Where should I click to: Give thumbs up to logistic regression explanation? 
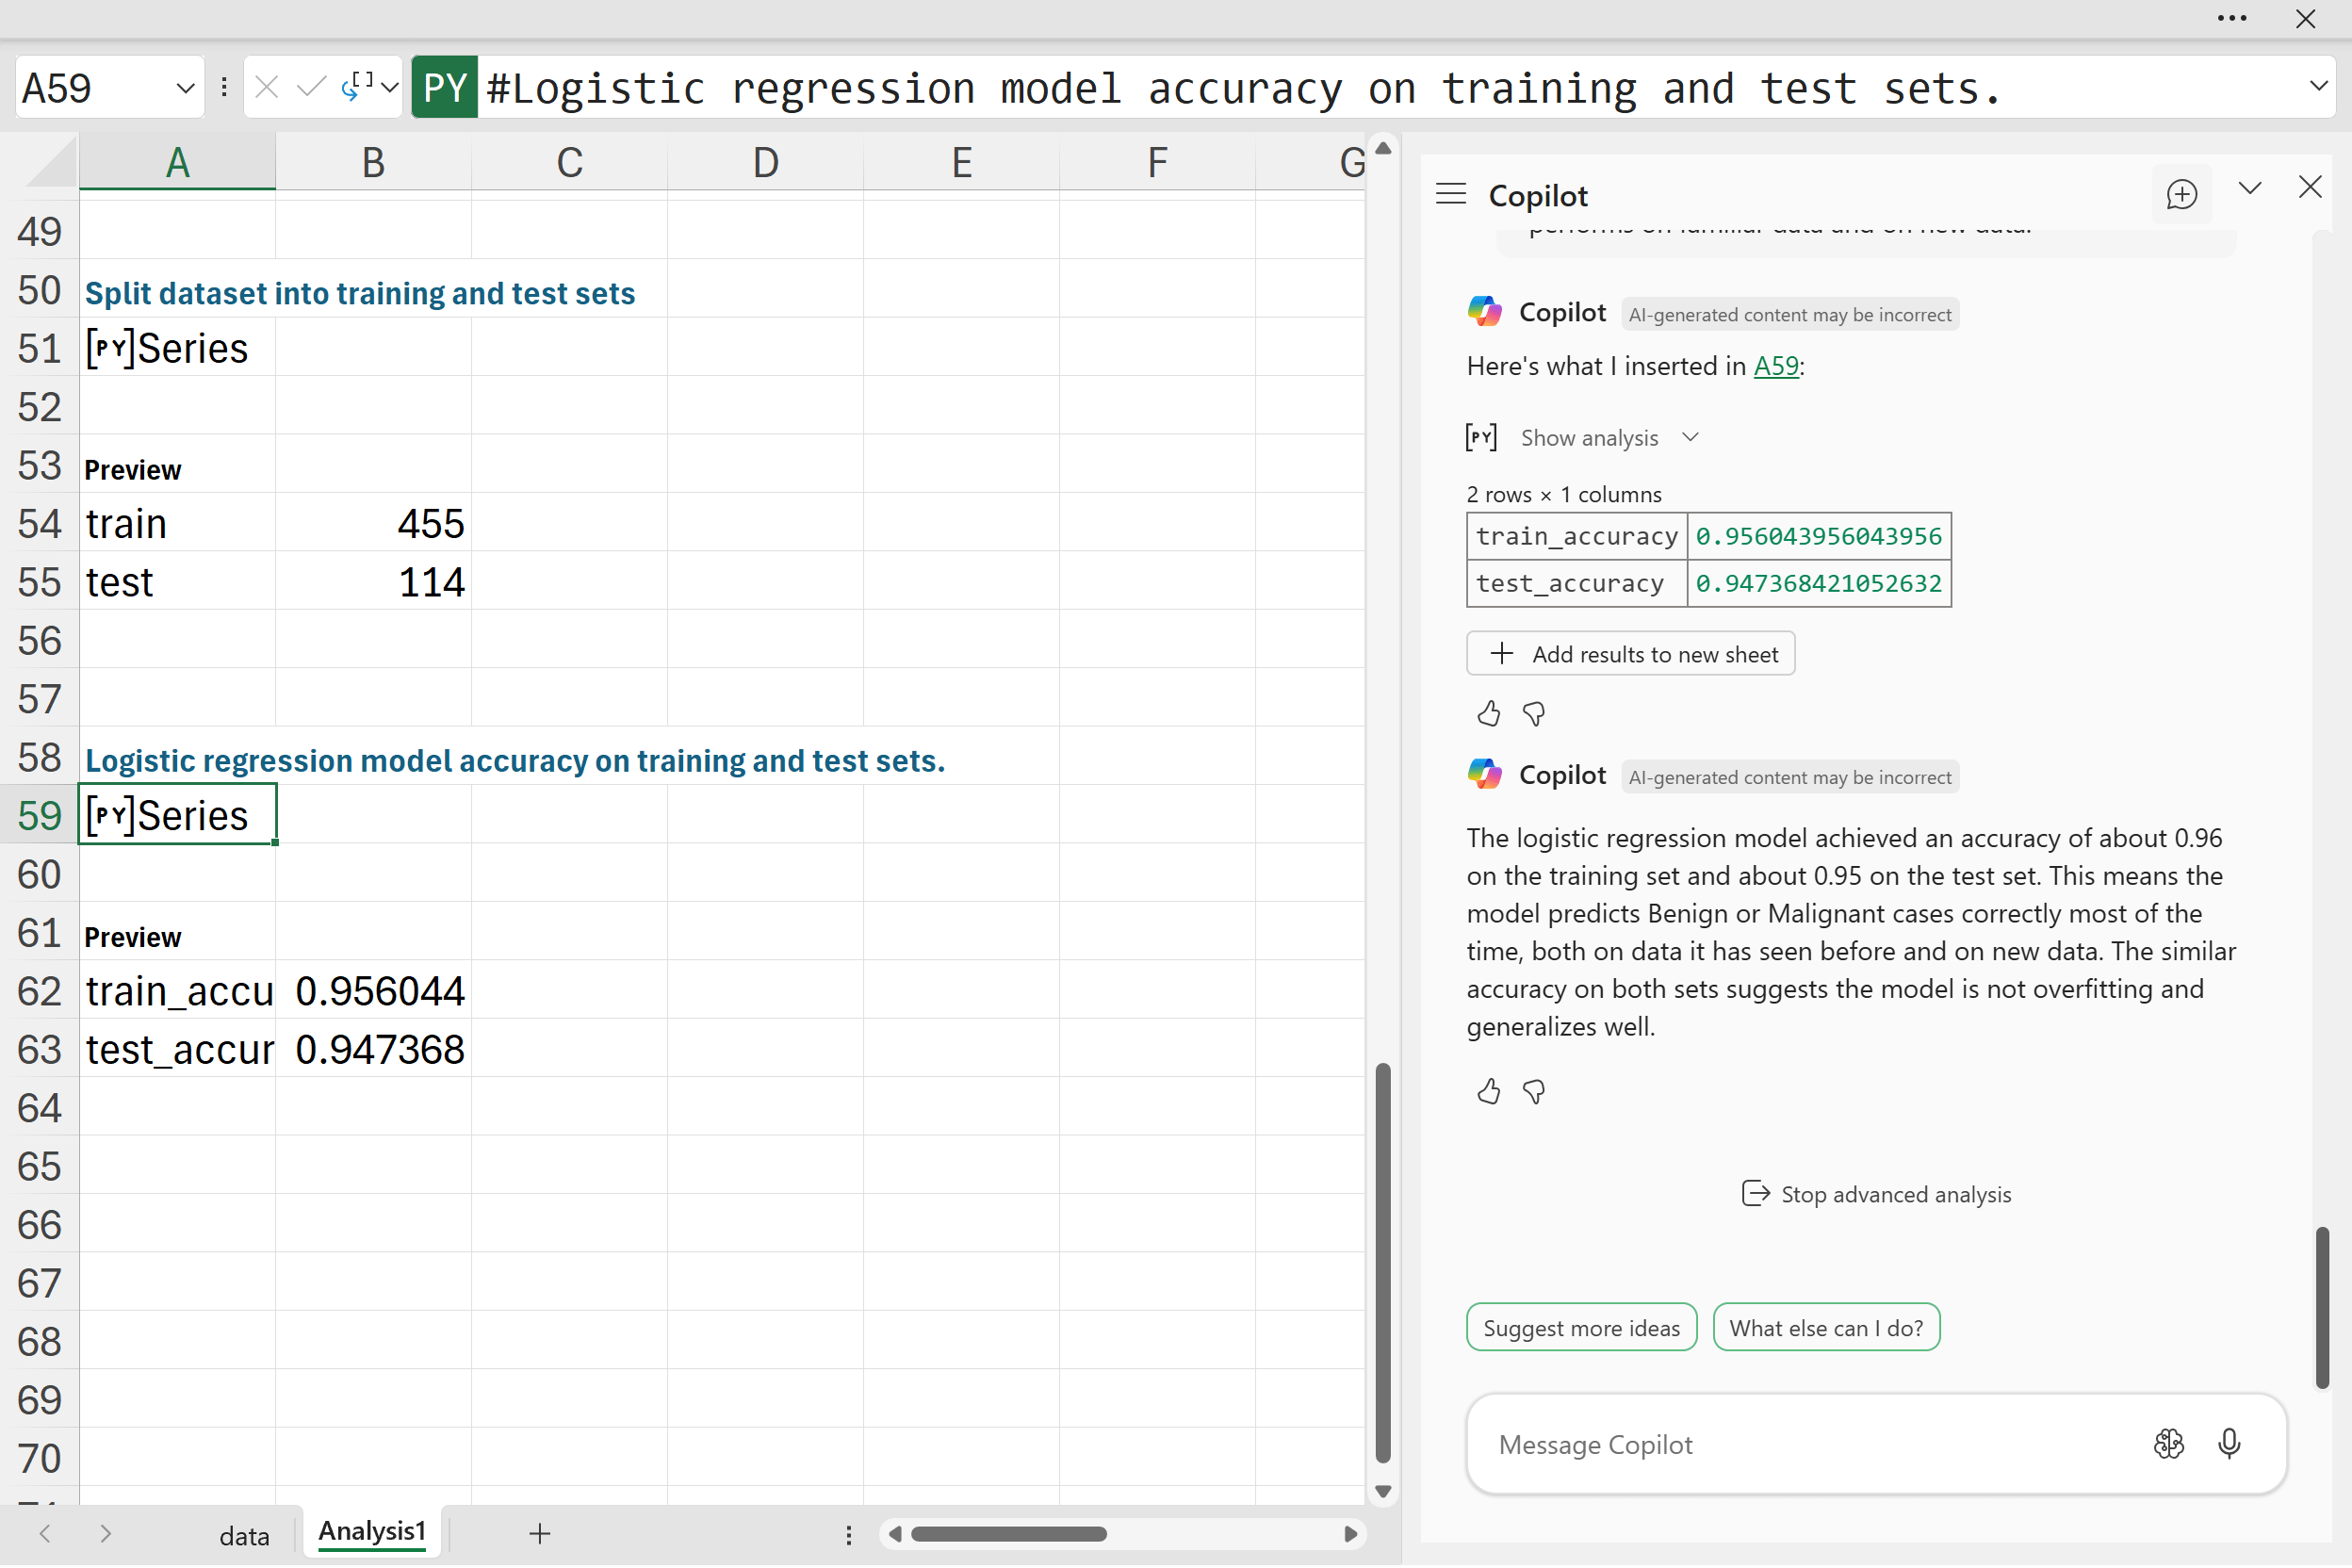coord(1488,1091)
